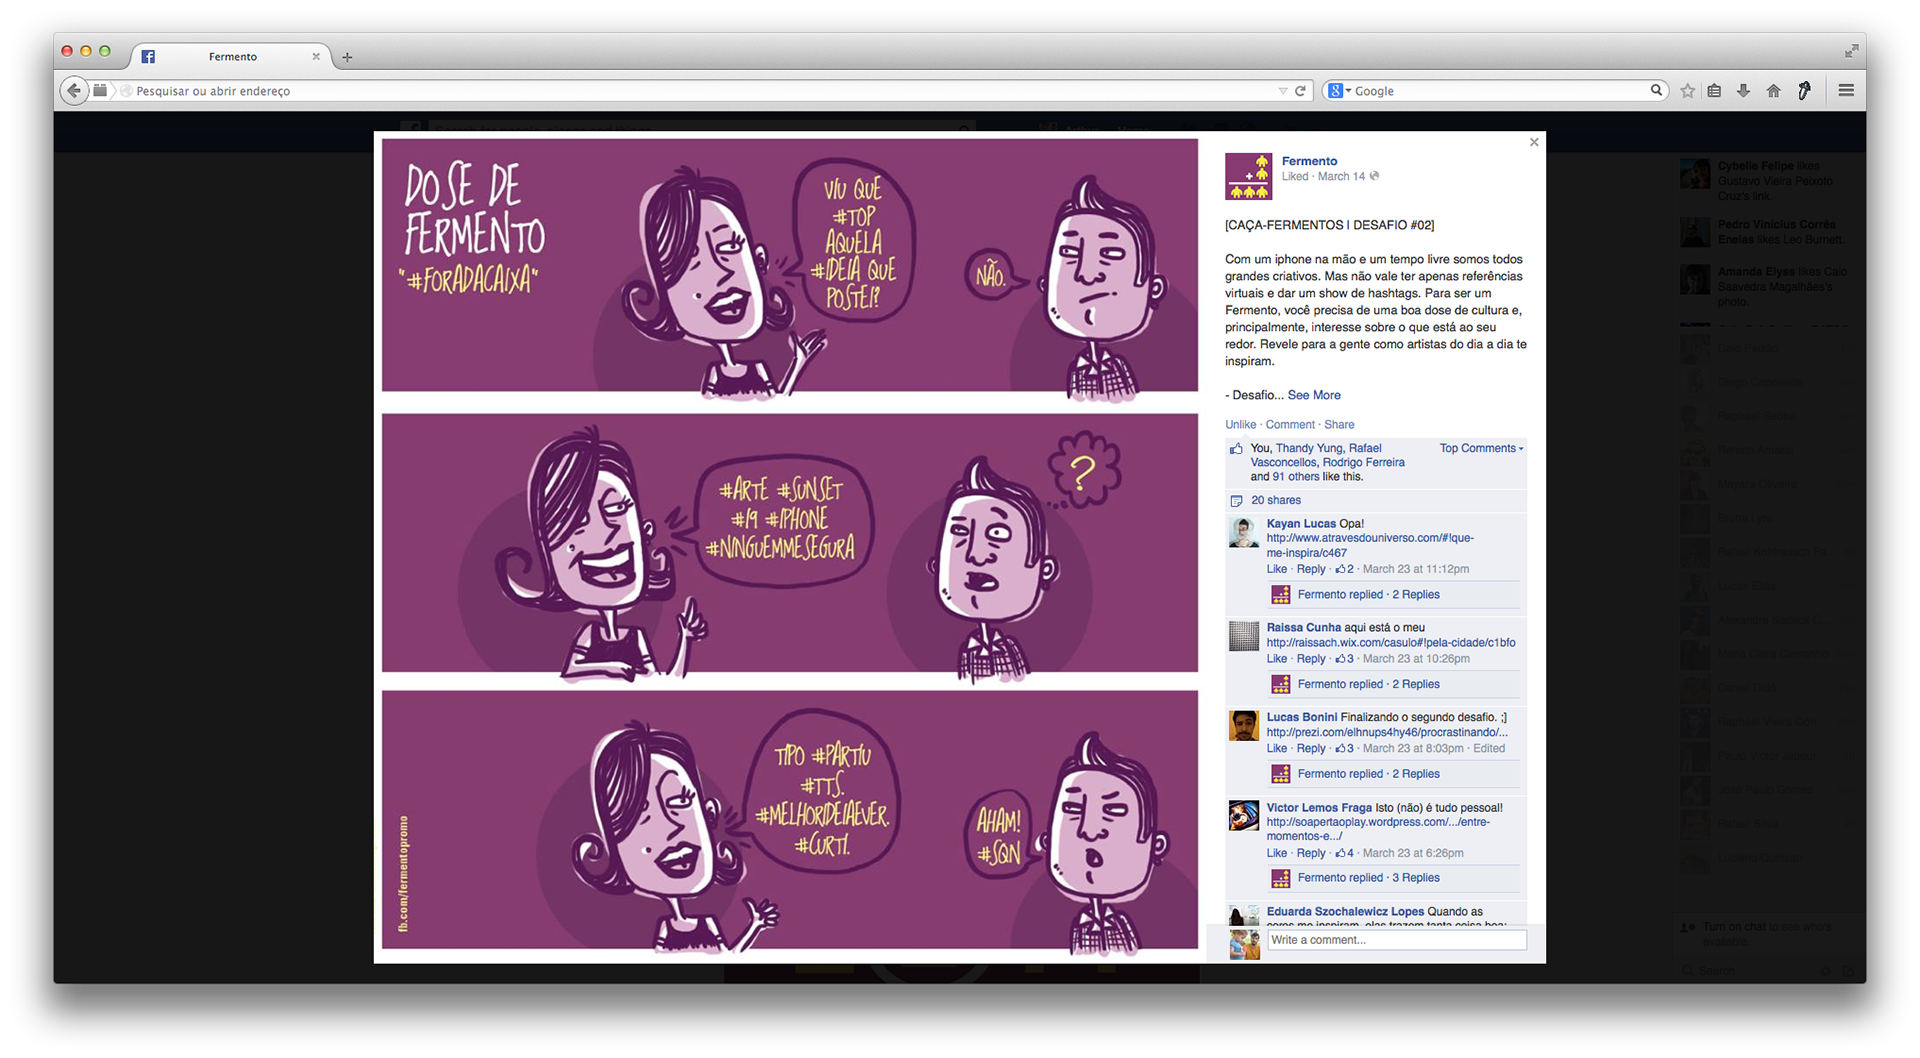Click the search magnifier icon in Google box
The width and height of the screenshot is (1920, 1058).
1656,91
